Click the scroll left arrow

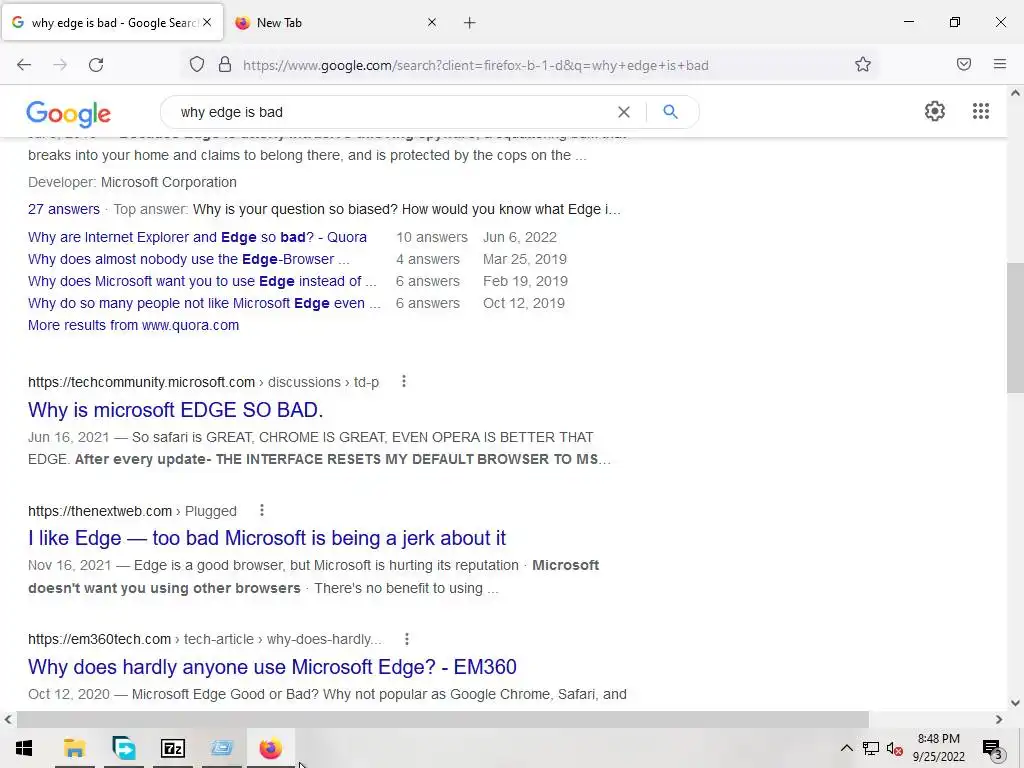pyautogui.click(x=8, y=719)
